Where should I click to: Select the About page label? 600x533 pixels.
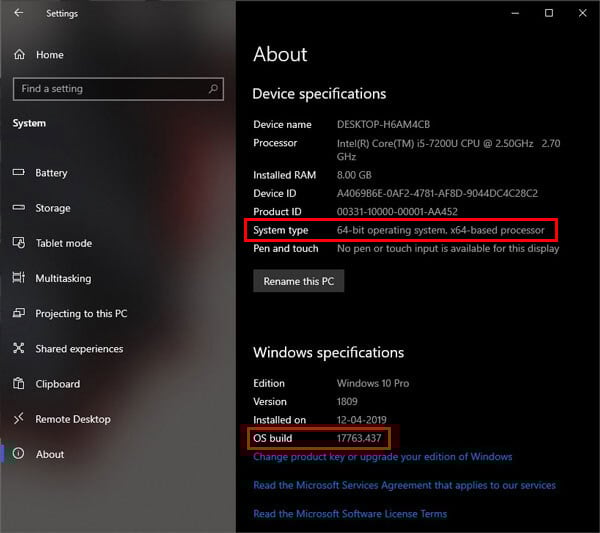click(50, 455)
